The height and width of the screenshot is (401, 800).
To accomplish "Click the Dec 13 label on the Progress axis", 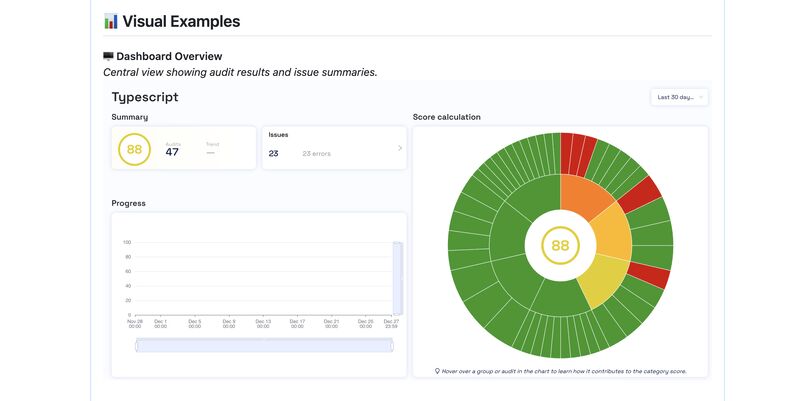I will pyautogui.click(x=263, y=323).
